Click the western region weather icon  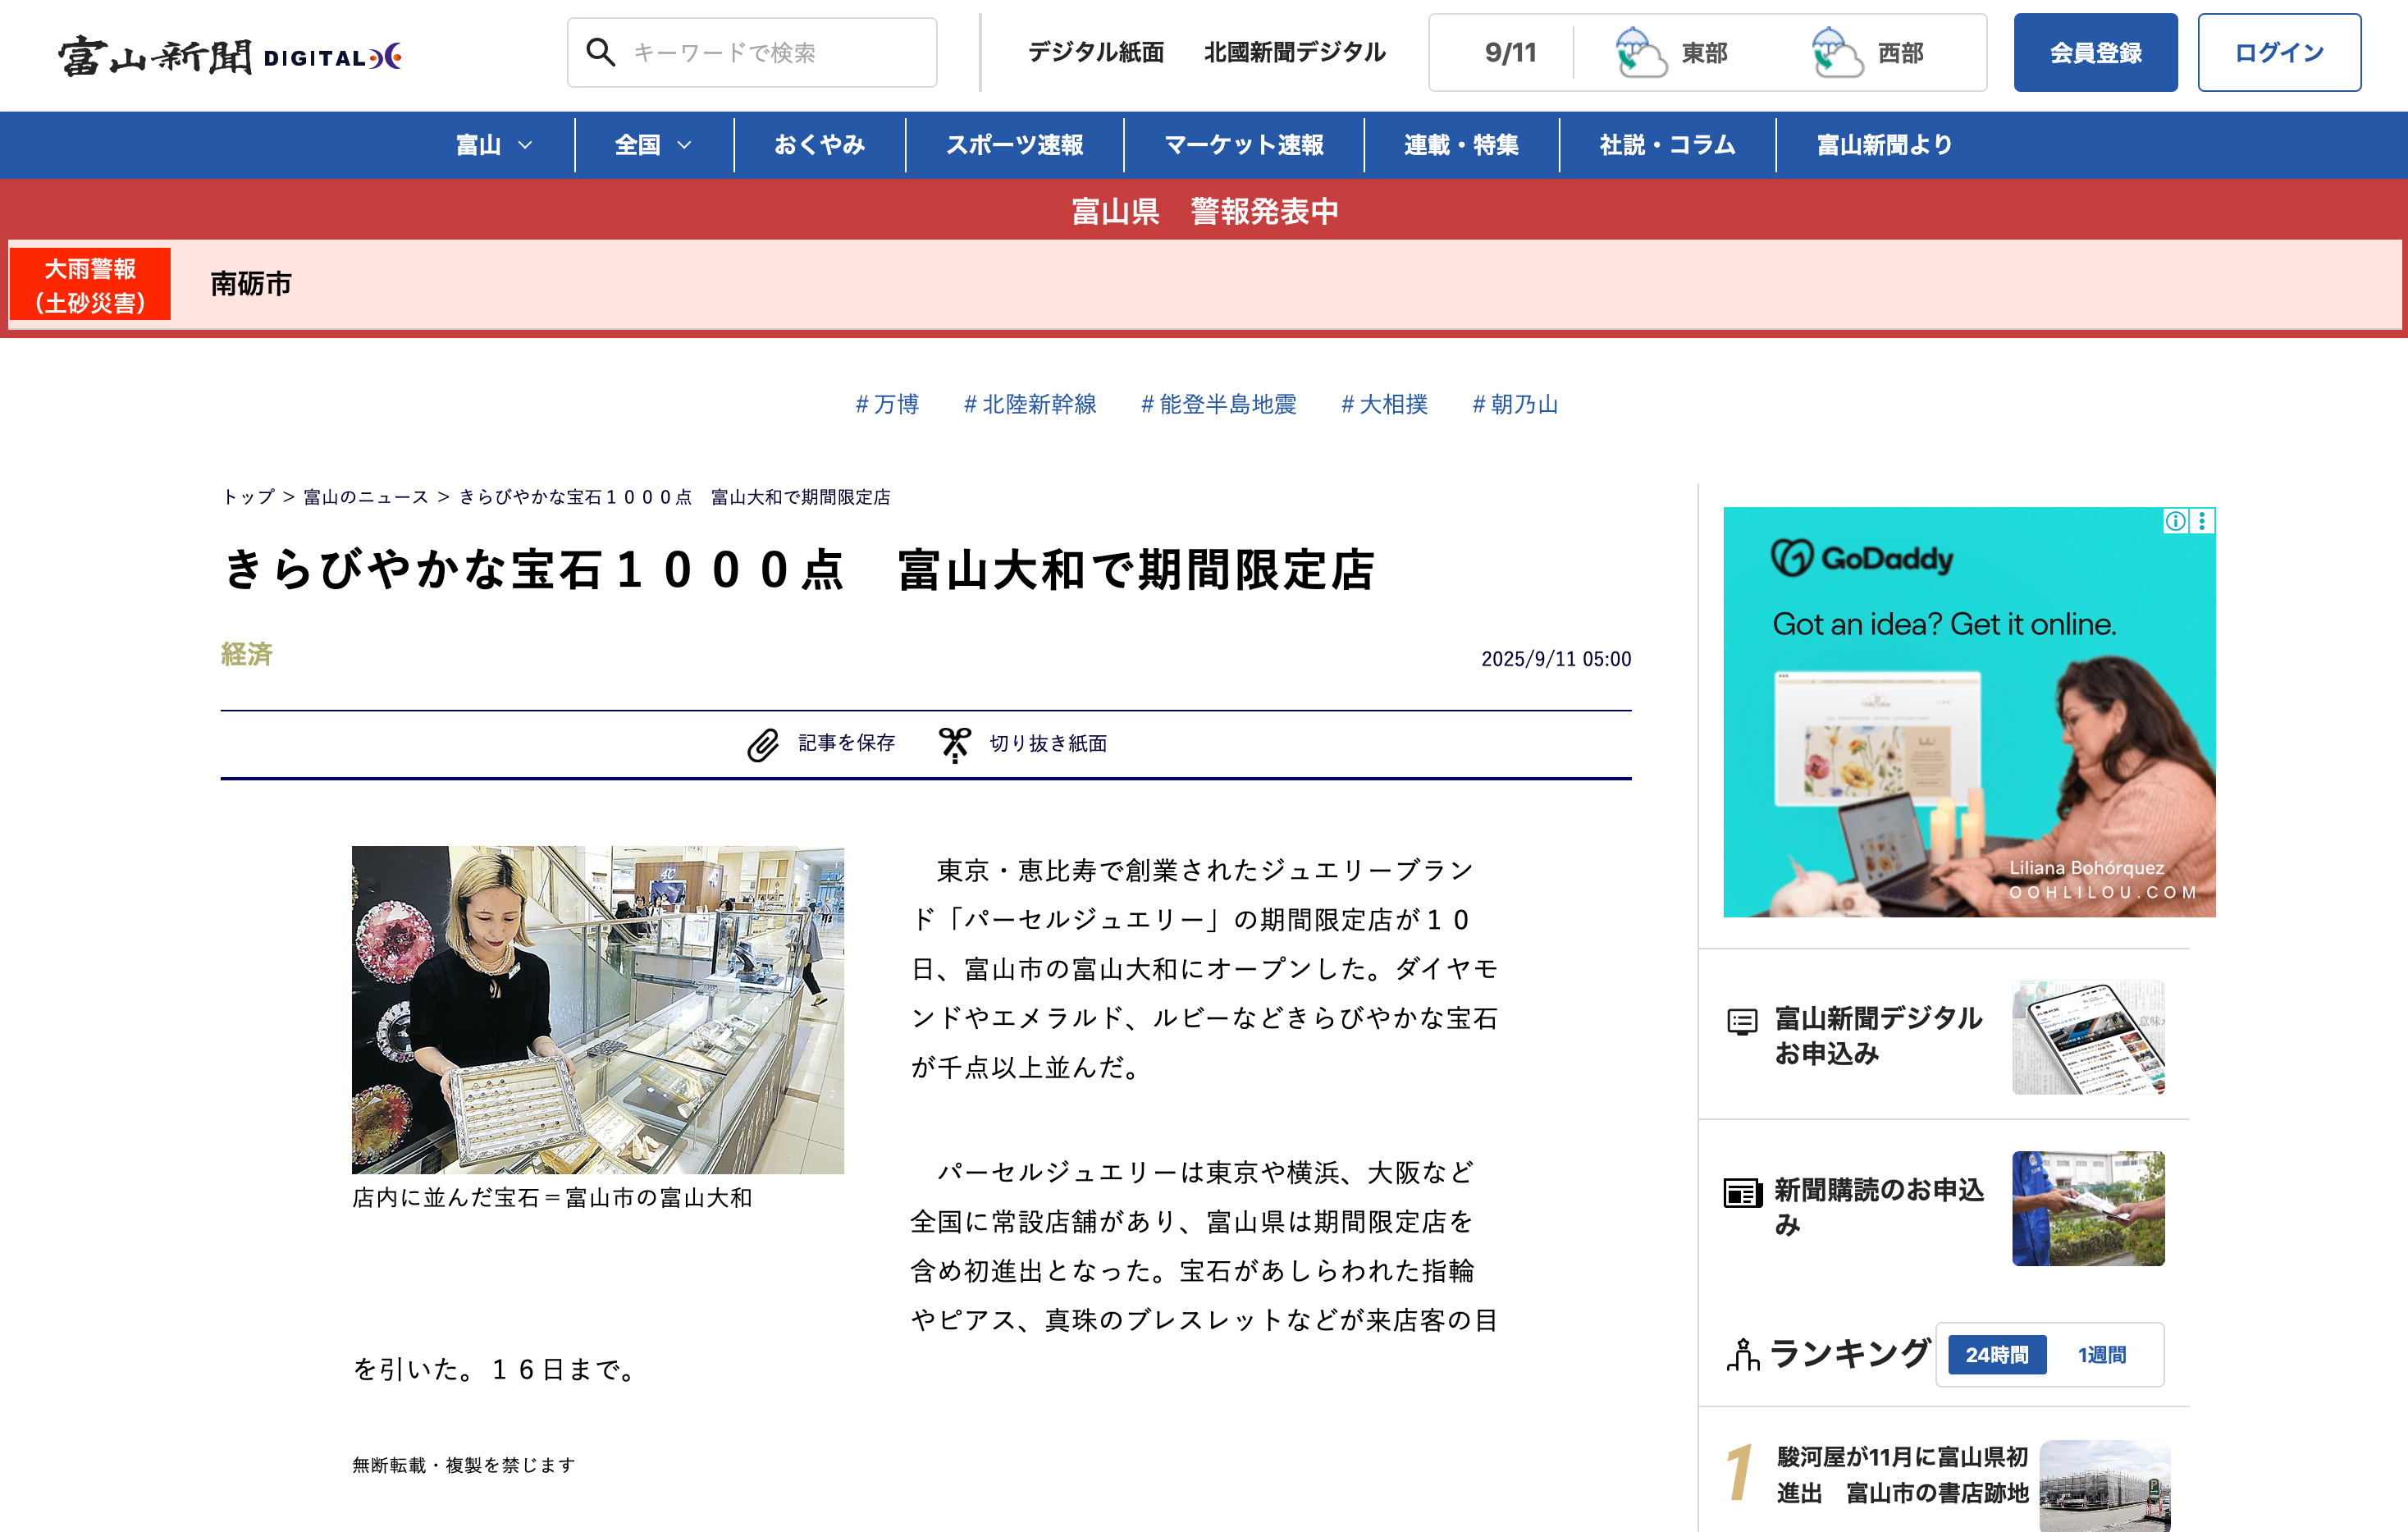(1836, 52)
